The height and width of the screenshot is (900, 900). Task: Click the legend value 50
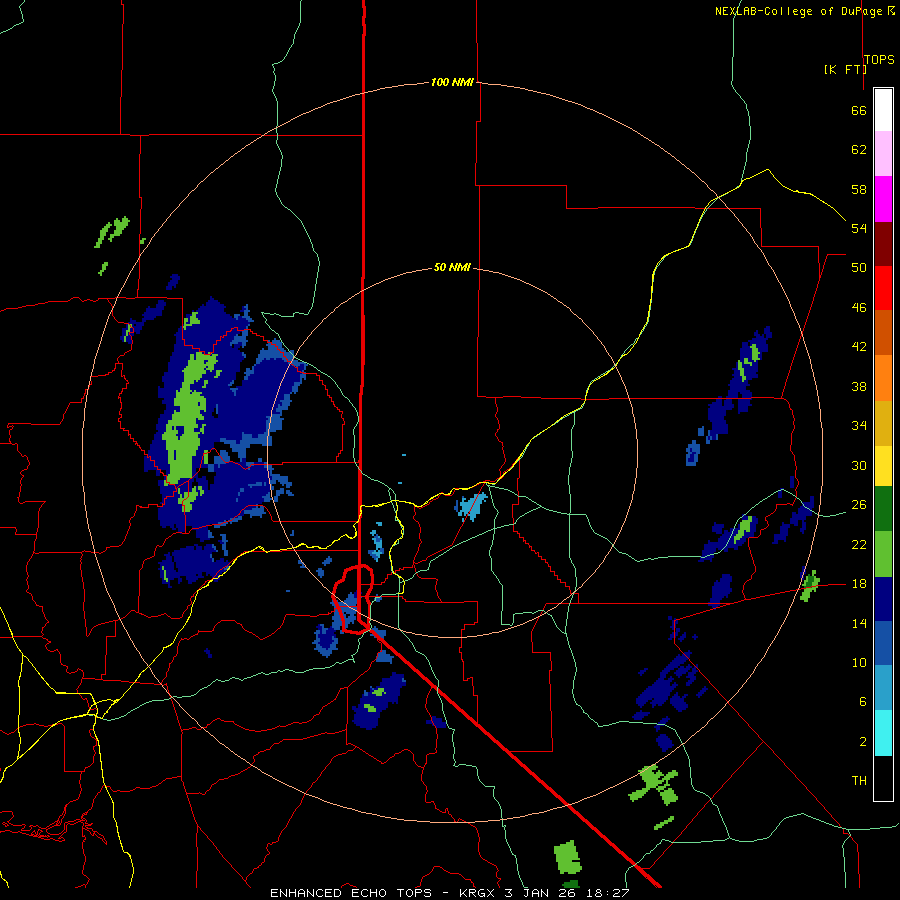859,268
